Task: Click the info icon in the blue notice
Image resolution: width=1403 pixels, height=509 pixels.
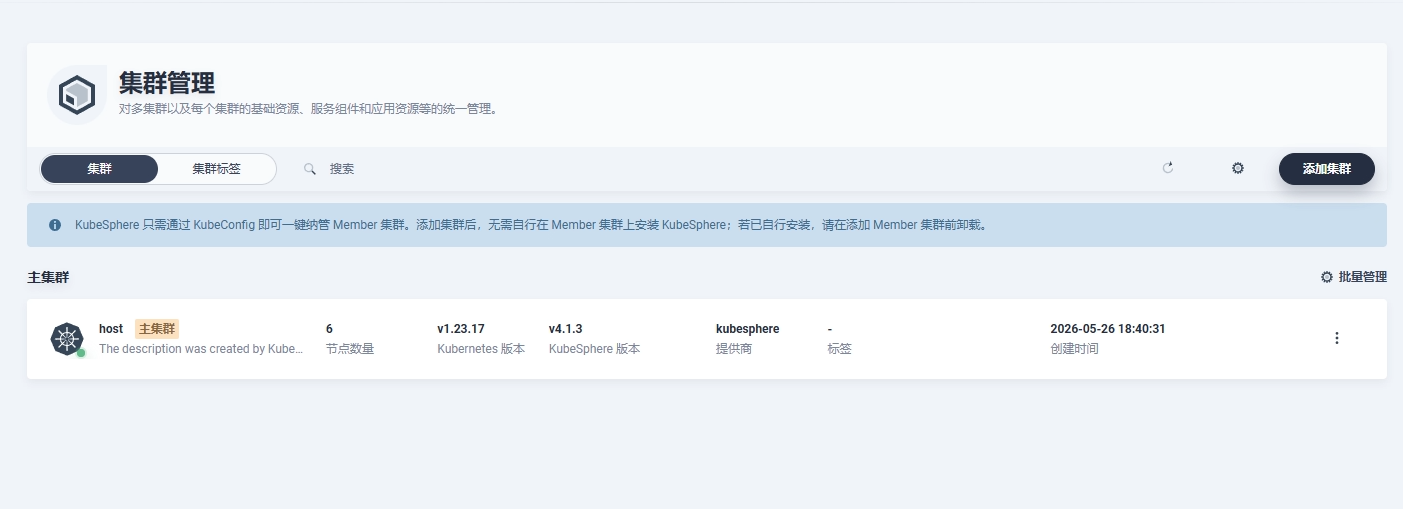Action: click(x=55, y=225)
